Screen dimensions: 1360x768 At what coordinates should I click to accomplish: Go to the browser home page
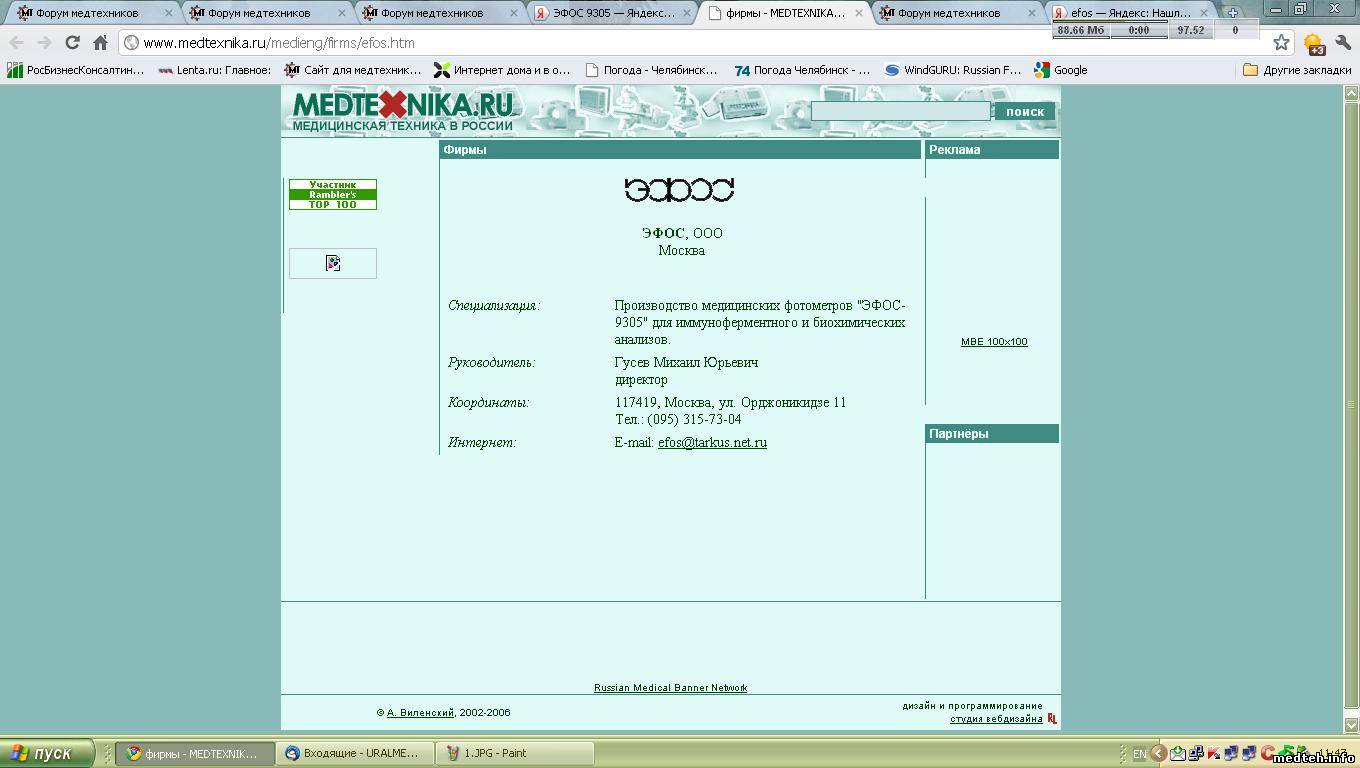point(100,43)
